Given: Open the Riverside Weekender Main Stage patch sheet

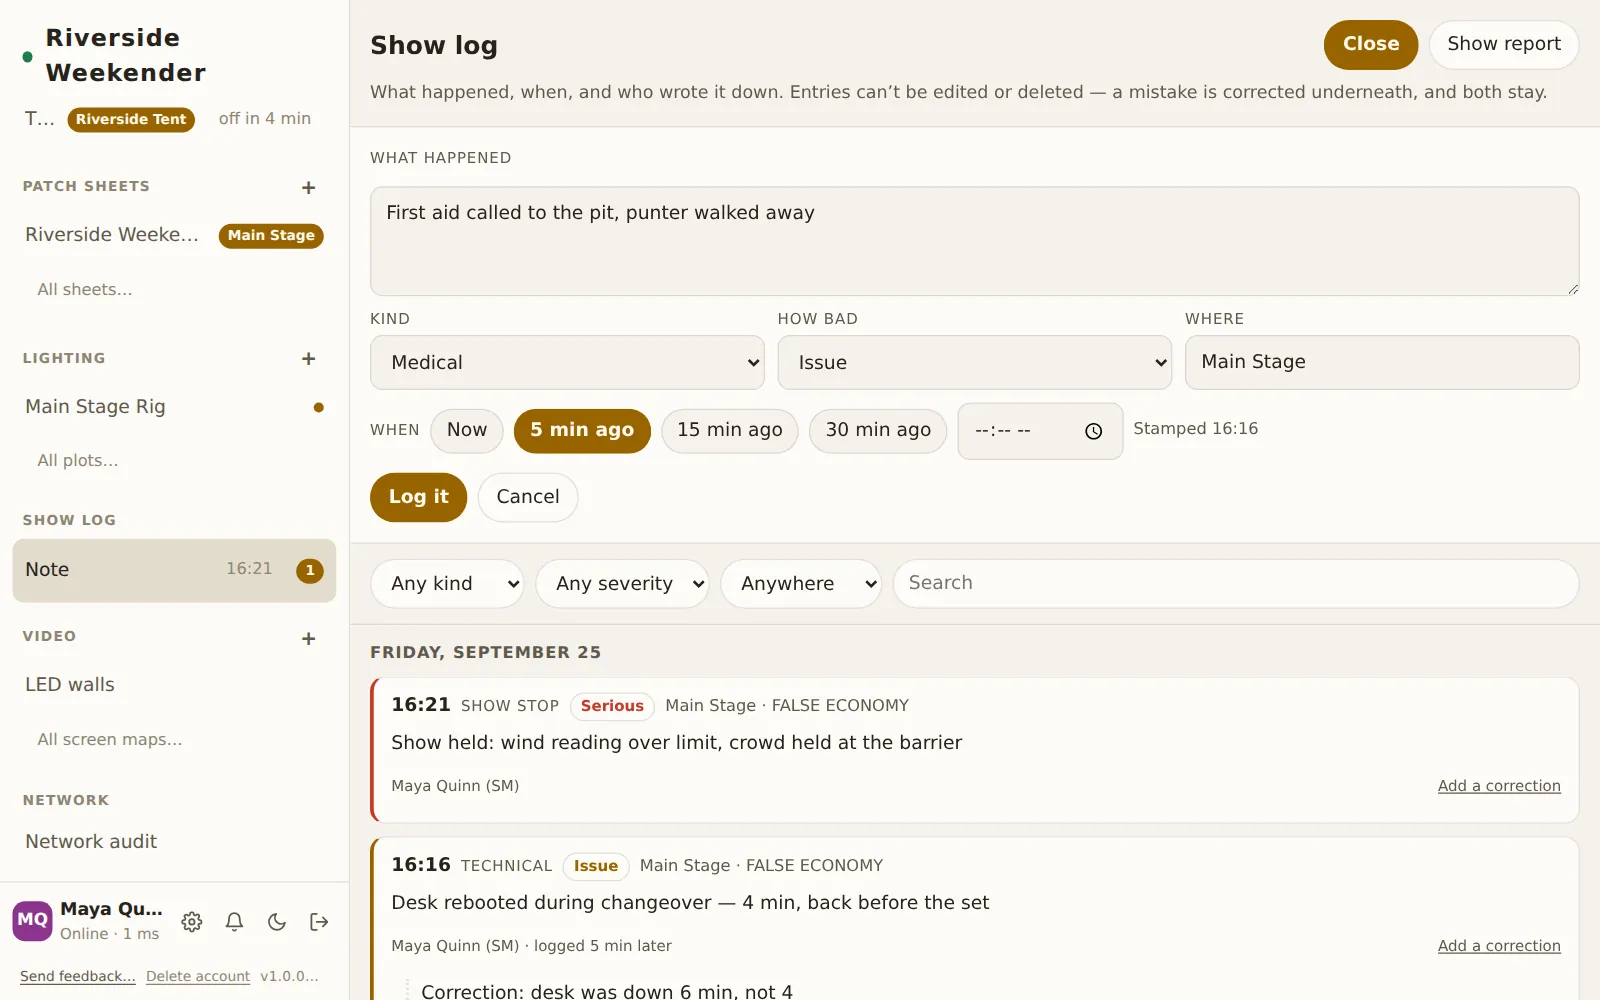Looking at the screenshot, I should (x=174, y=235).
